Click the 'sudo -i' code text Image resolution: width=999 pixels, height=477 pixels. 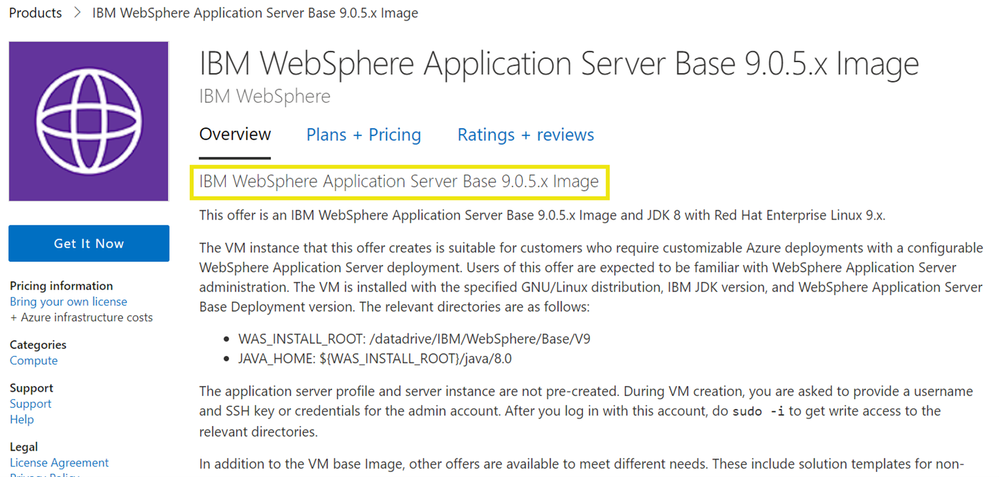(x=759, y=411)
